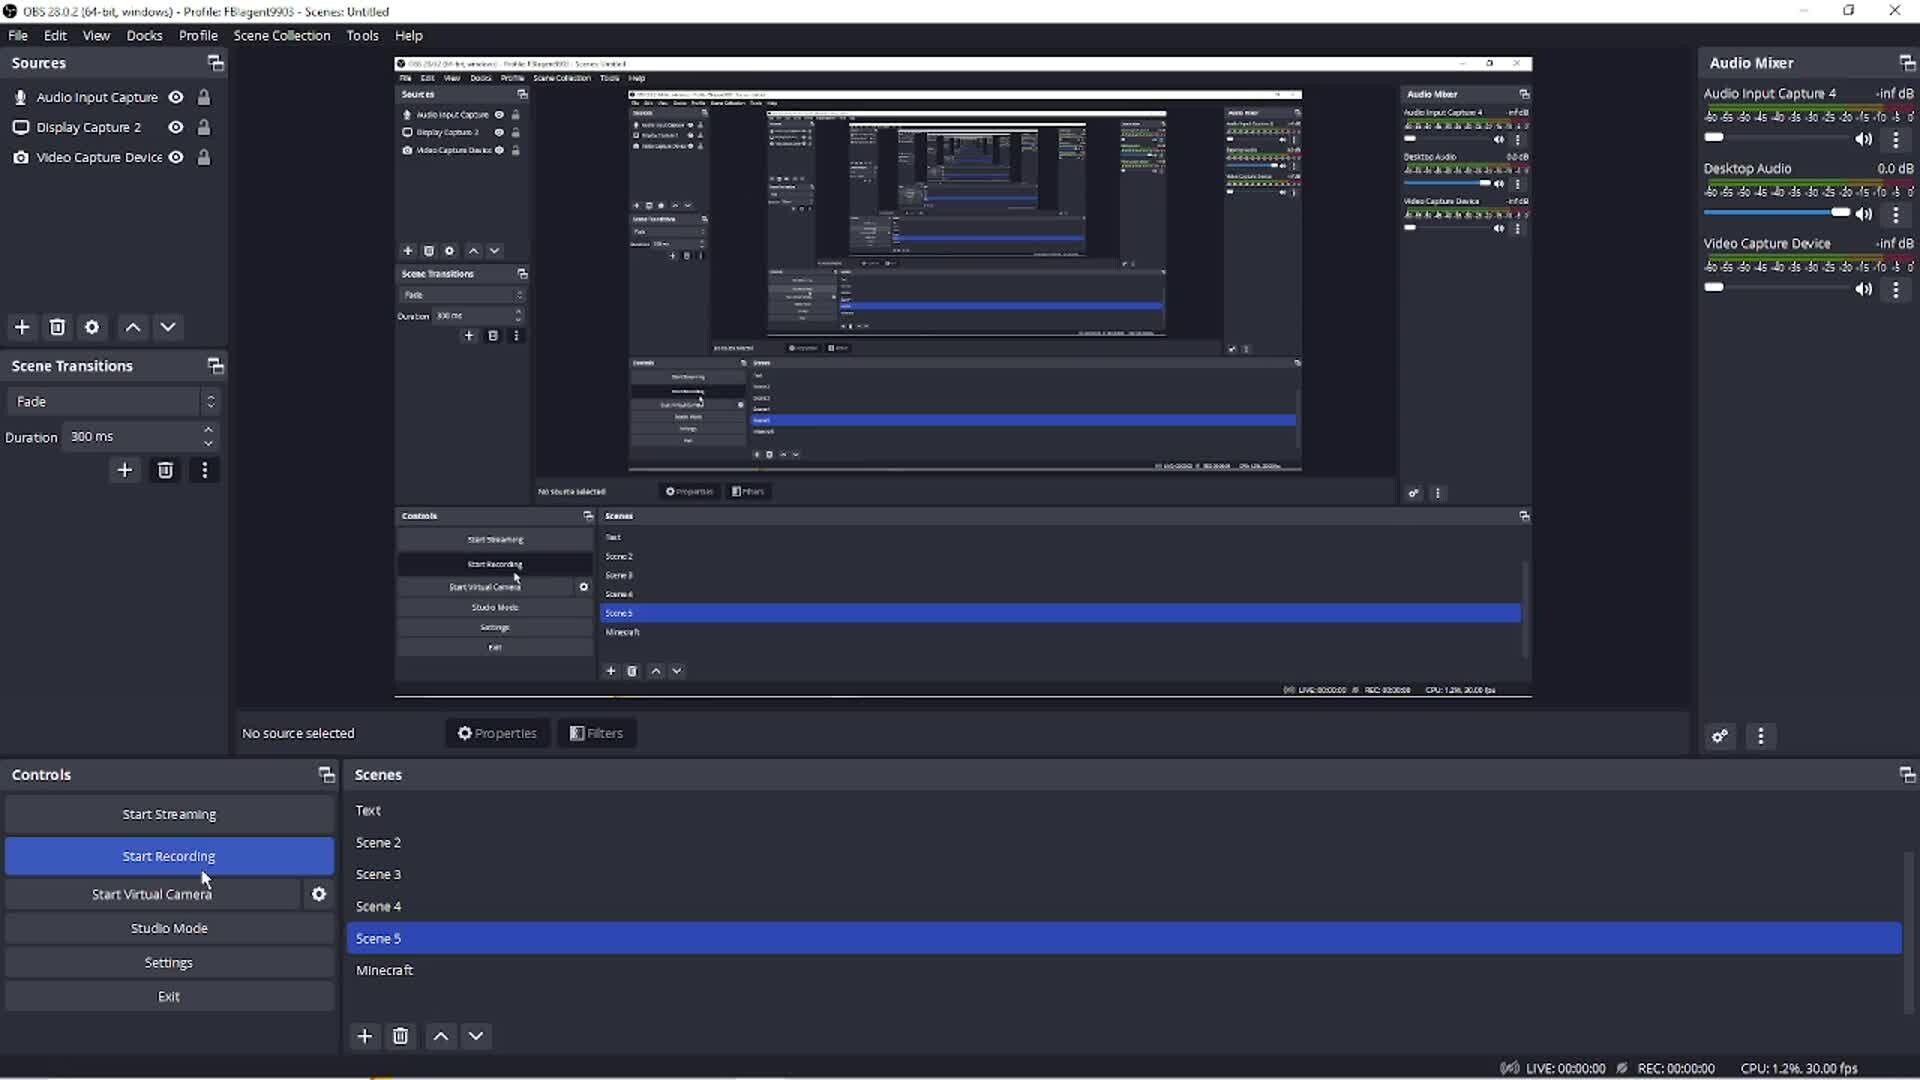This screenshot has width=1920, height=1080.
Task: Open the Profile menu
Action: (198, 35)
